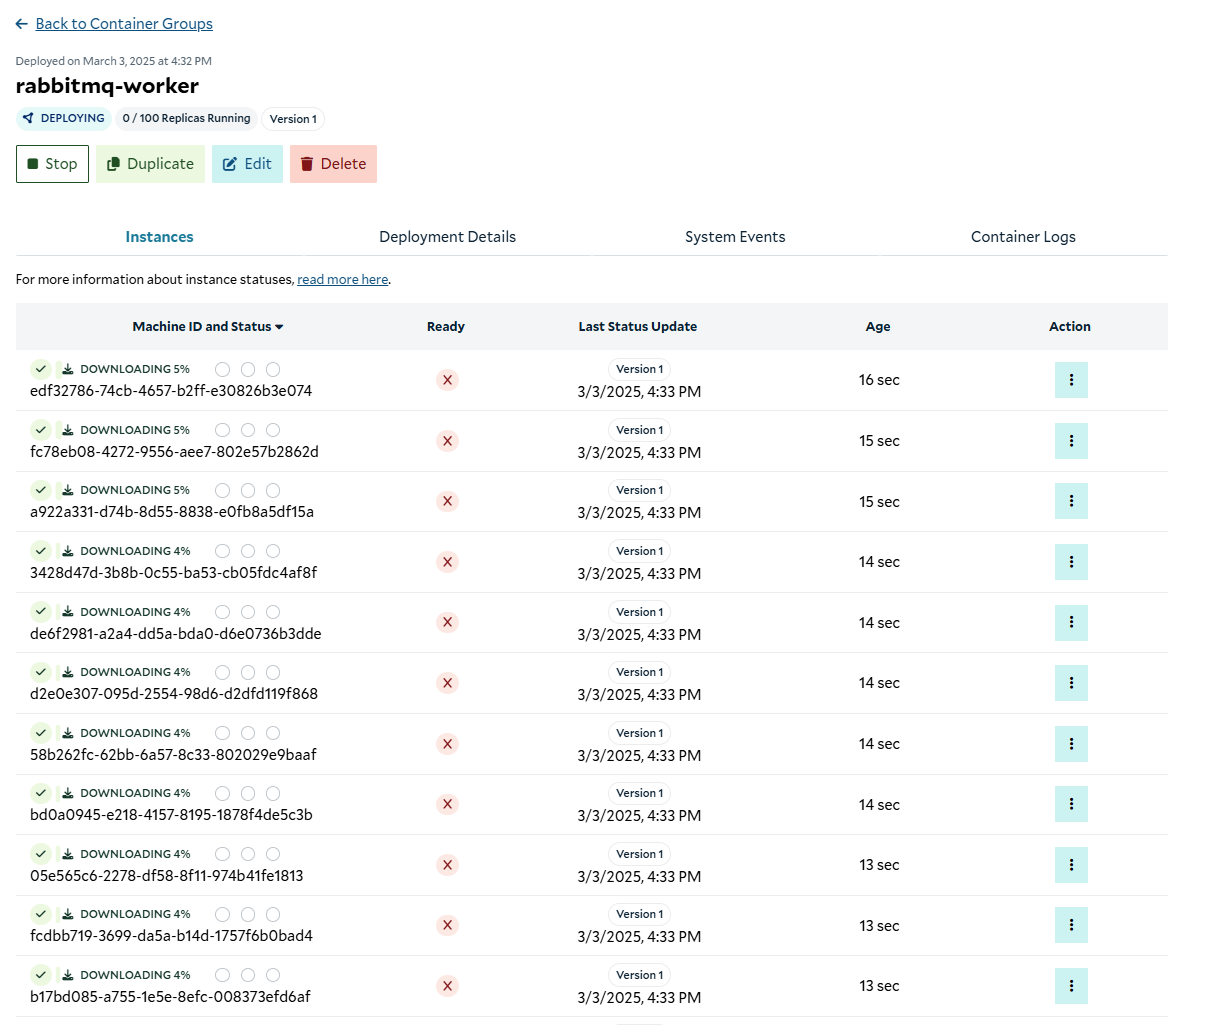Select machine ID edf32786-74cb-4657-b2ff-e30826b3e074
This screenshot has height=1025, width=1213.
171,391
